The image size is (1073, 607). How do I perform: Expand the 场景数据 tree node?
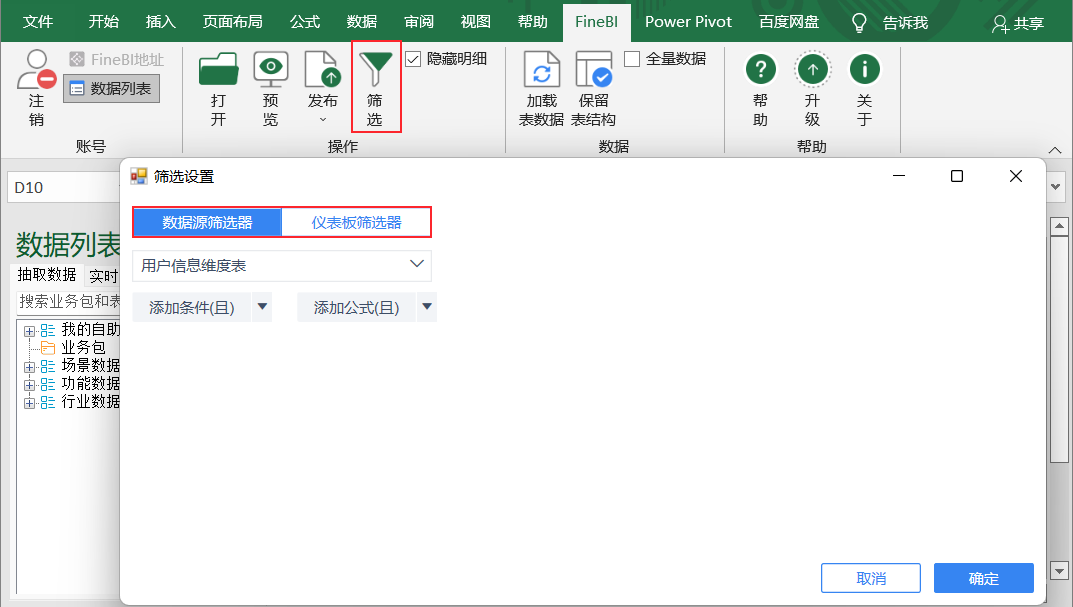coord(29,367)
